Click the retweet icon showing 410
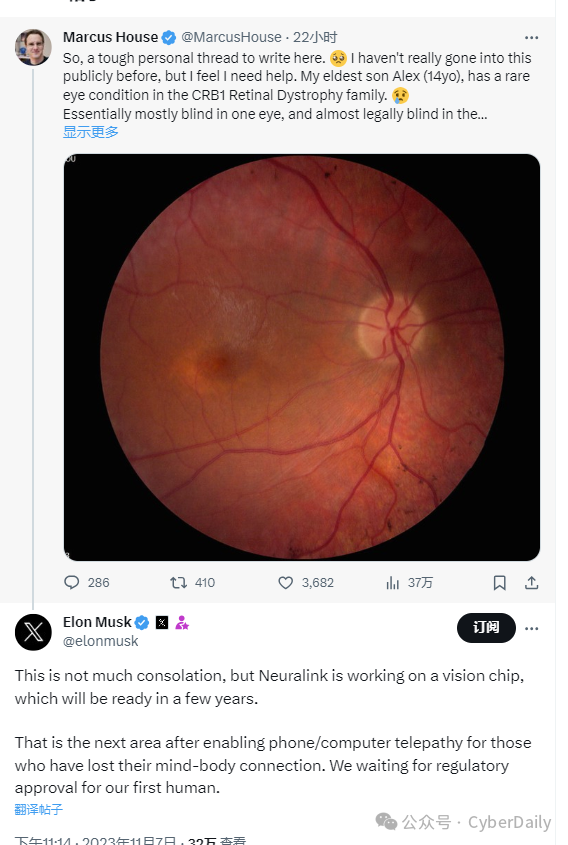Viewport: 568px width, 845px height. point(178,583)
